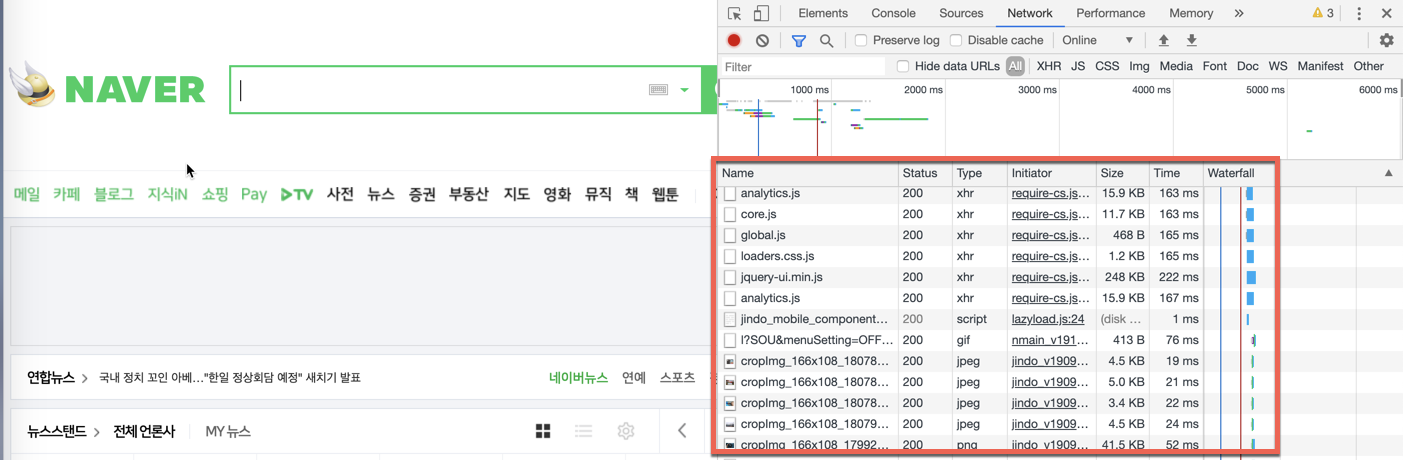This screenshot has width=1403, height=460.
Task: Show more DevTools tabs chevron
Action: pyautogui.click(x=1239, y=13)
